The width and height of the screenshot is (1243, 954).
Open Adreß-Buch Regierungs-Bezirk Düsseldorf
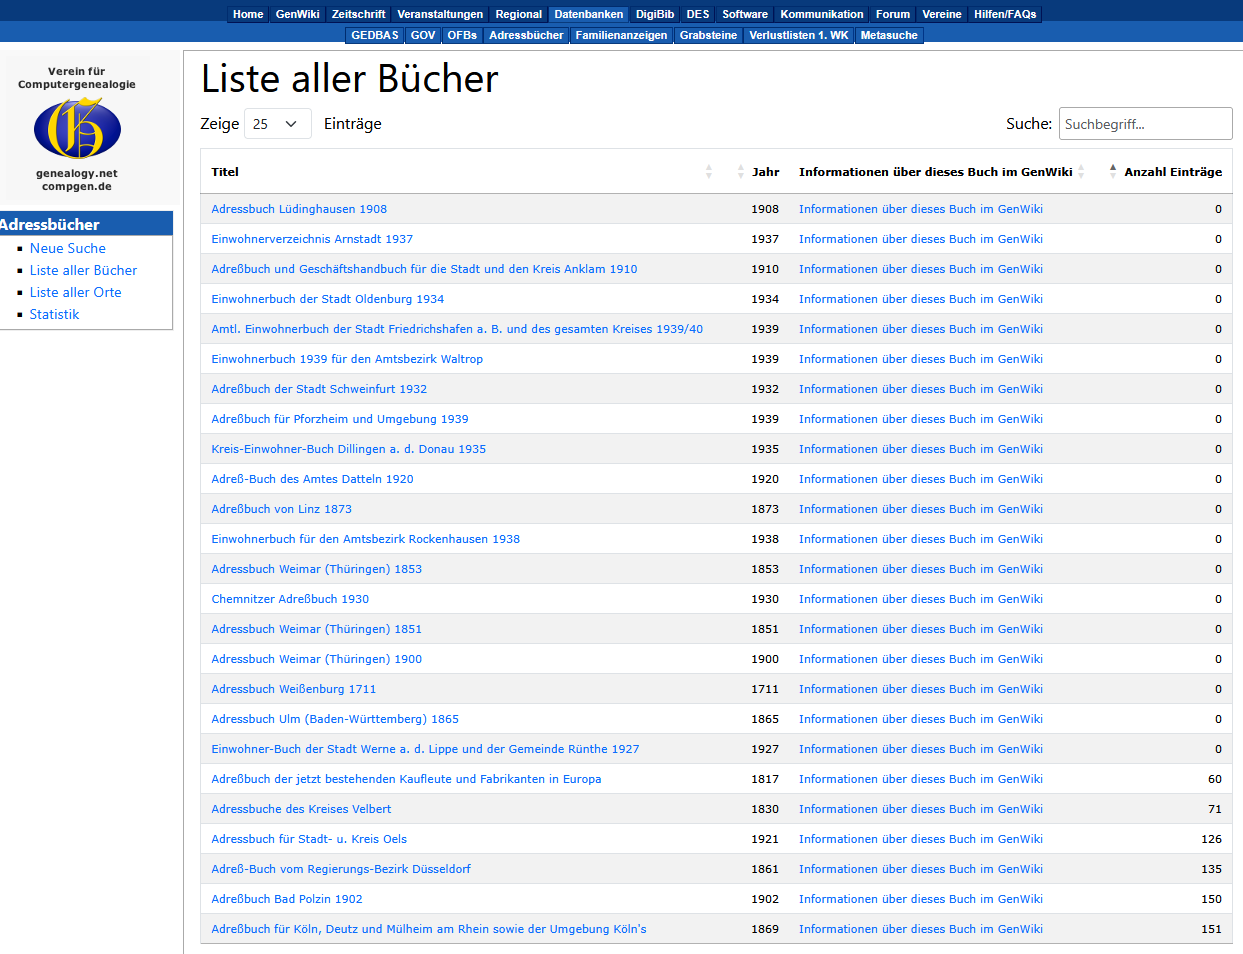coord(341,869)
